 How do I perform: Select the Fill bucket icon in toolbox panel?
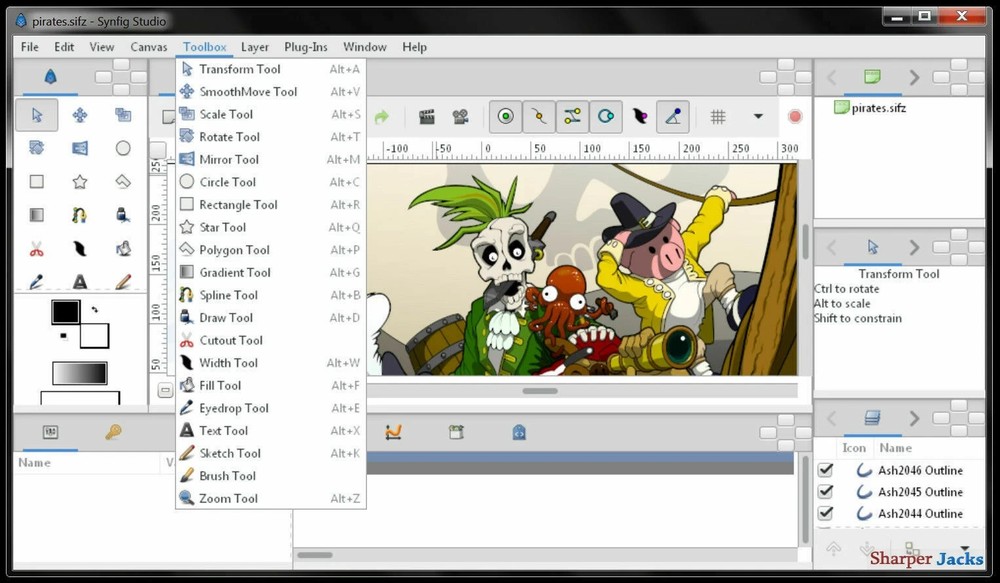pyautogui.click(x=123, y=249)
